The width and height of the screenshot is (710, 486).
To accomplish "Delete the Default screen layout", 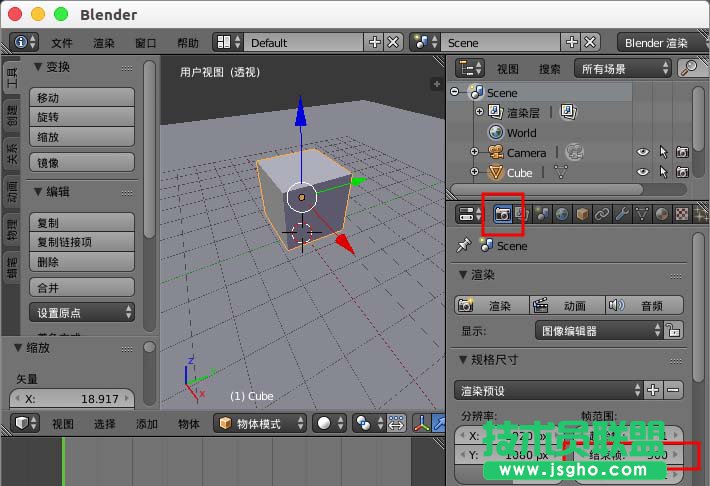I will pos(393,42).
